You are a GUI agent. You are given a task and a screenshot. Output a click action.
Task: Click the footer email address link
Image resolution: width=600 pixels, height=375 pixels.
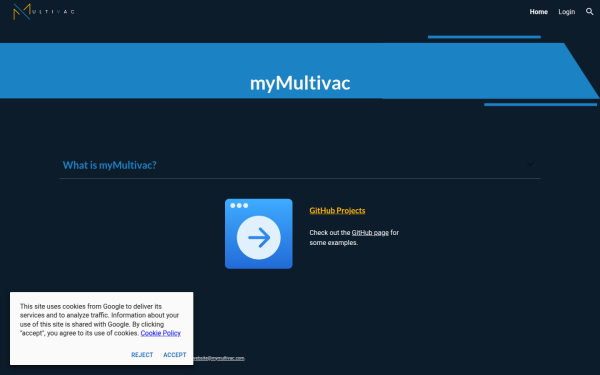point(219,358)
